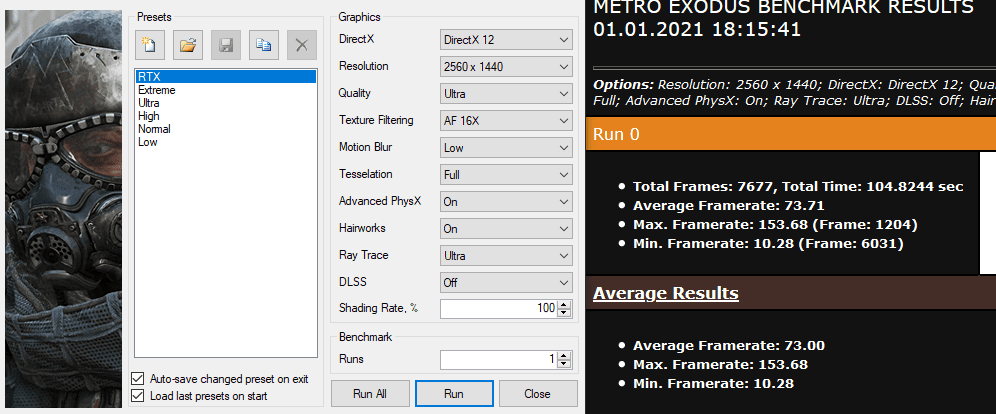The width and height of the screenshot is (996, 414).
Task: Select the RTX preset
Action: point(225,77)
